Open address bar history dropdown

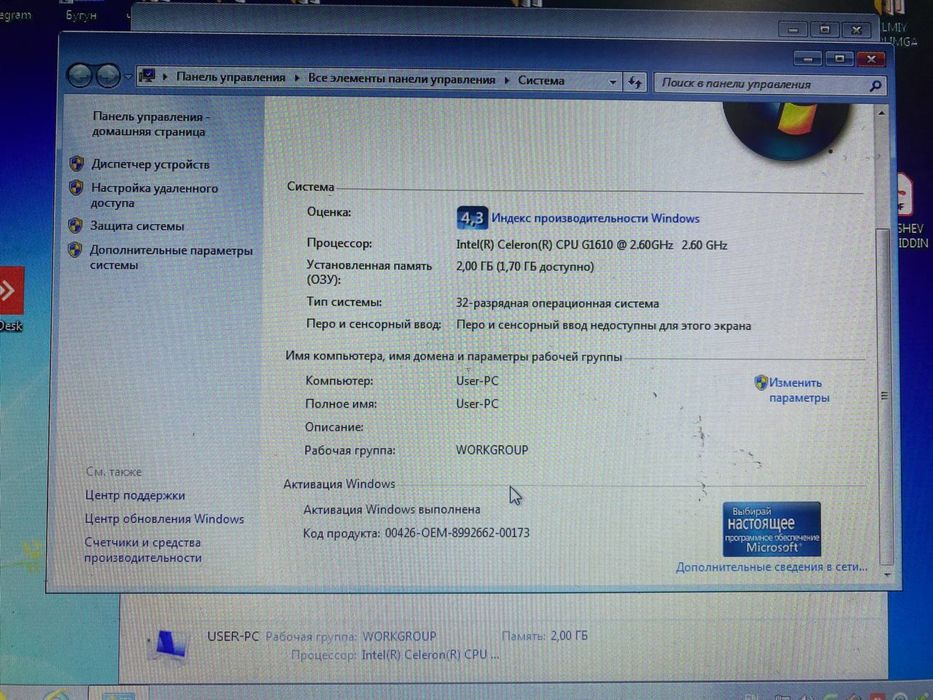click(612, 82)
